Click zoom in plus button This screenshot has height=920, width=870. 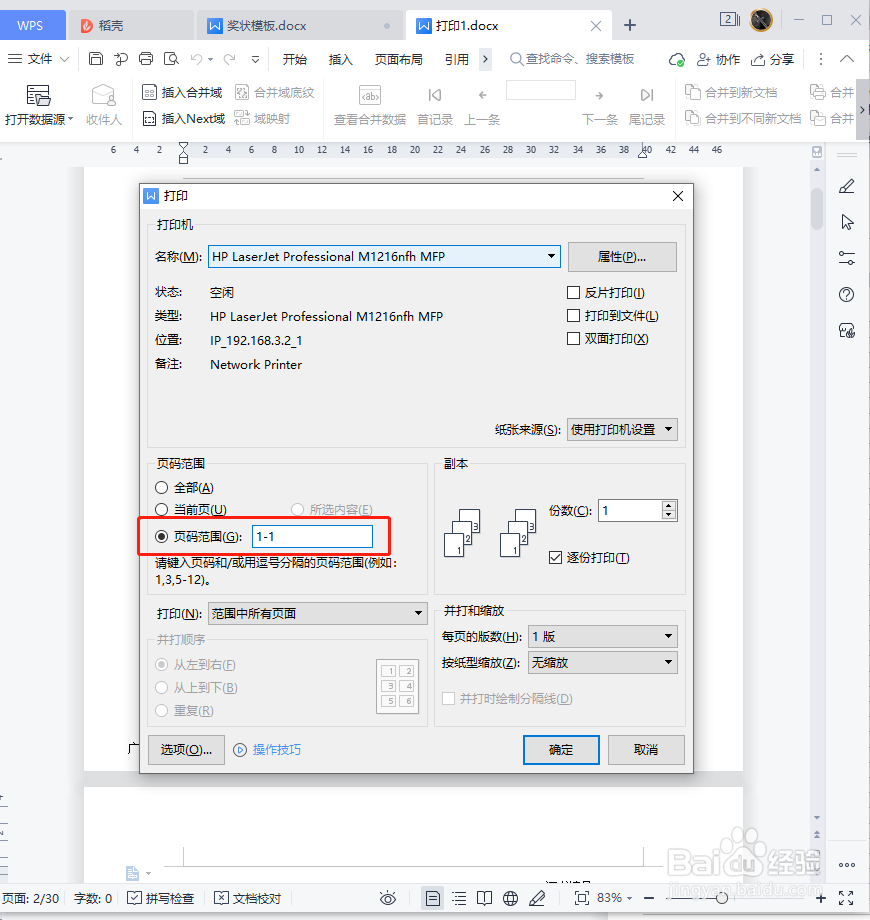[x=821, y=898]
